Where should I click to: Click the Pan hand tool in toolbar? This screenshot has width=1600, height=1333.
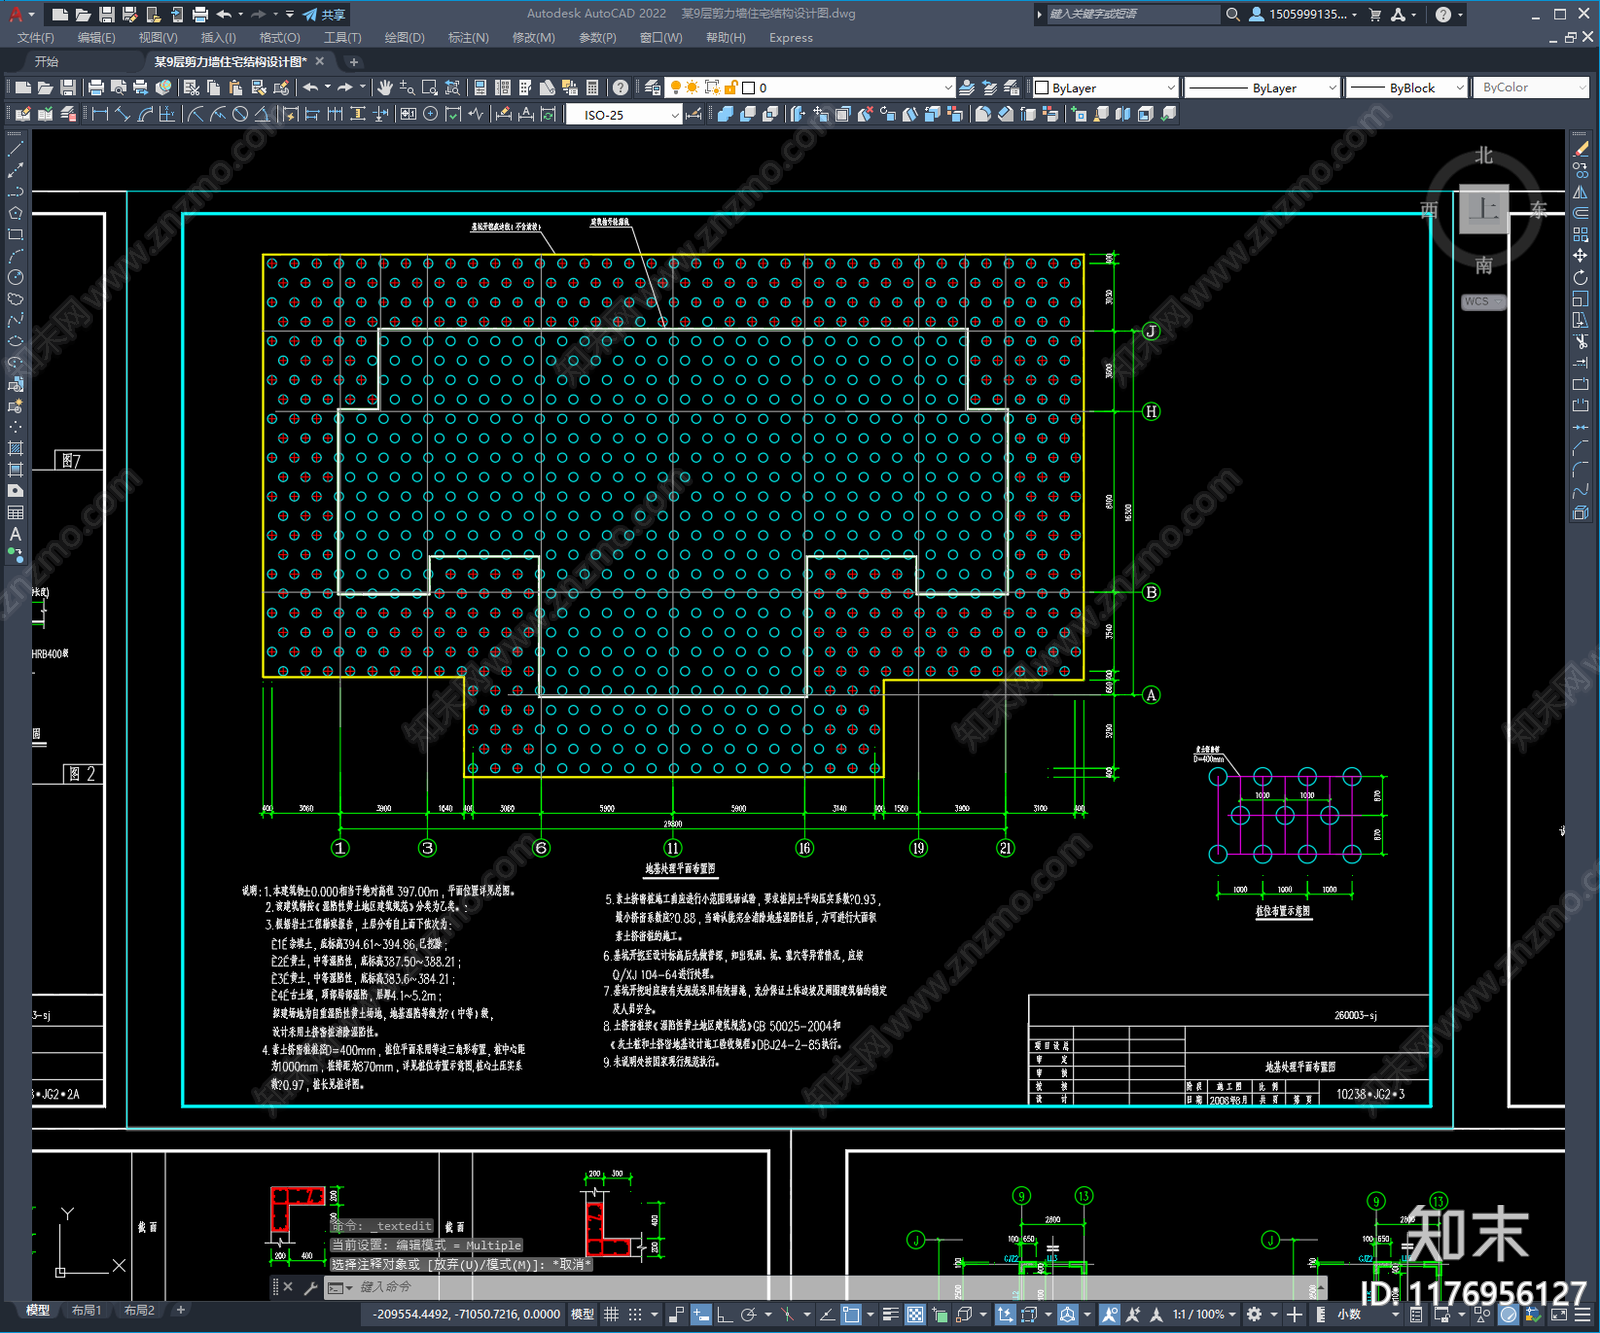coord(385,88)
